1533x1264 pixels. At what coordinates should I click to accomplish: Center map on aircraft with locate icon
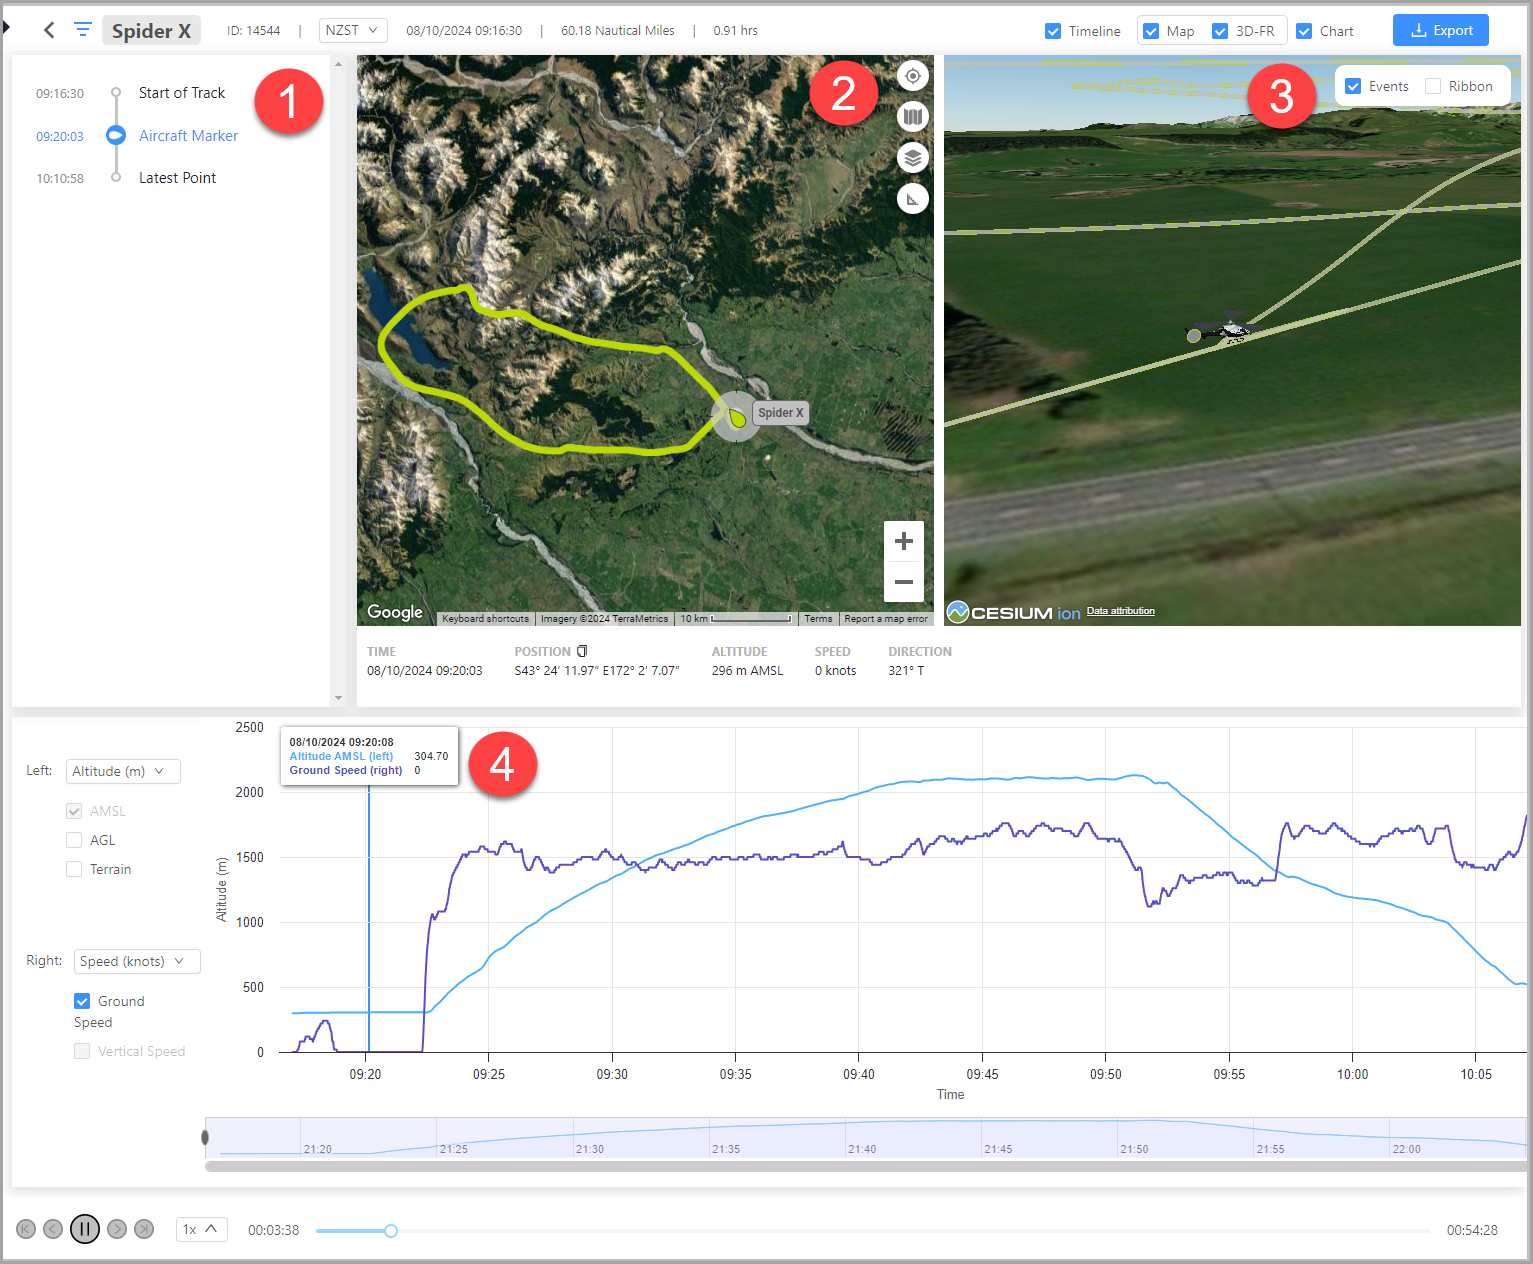point(912,76)
